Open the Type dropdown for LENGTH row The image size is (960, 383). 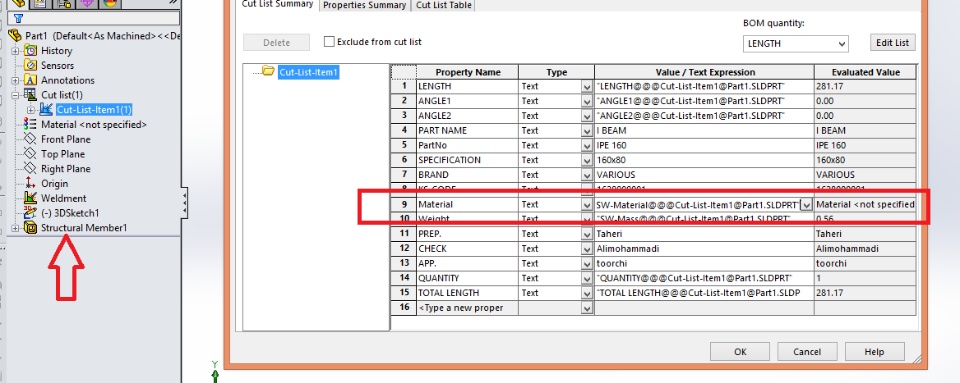pos(587,87)
